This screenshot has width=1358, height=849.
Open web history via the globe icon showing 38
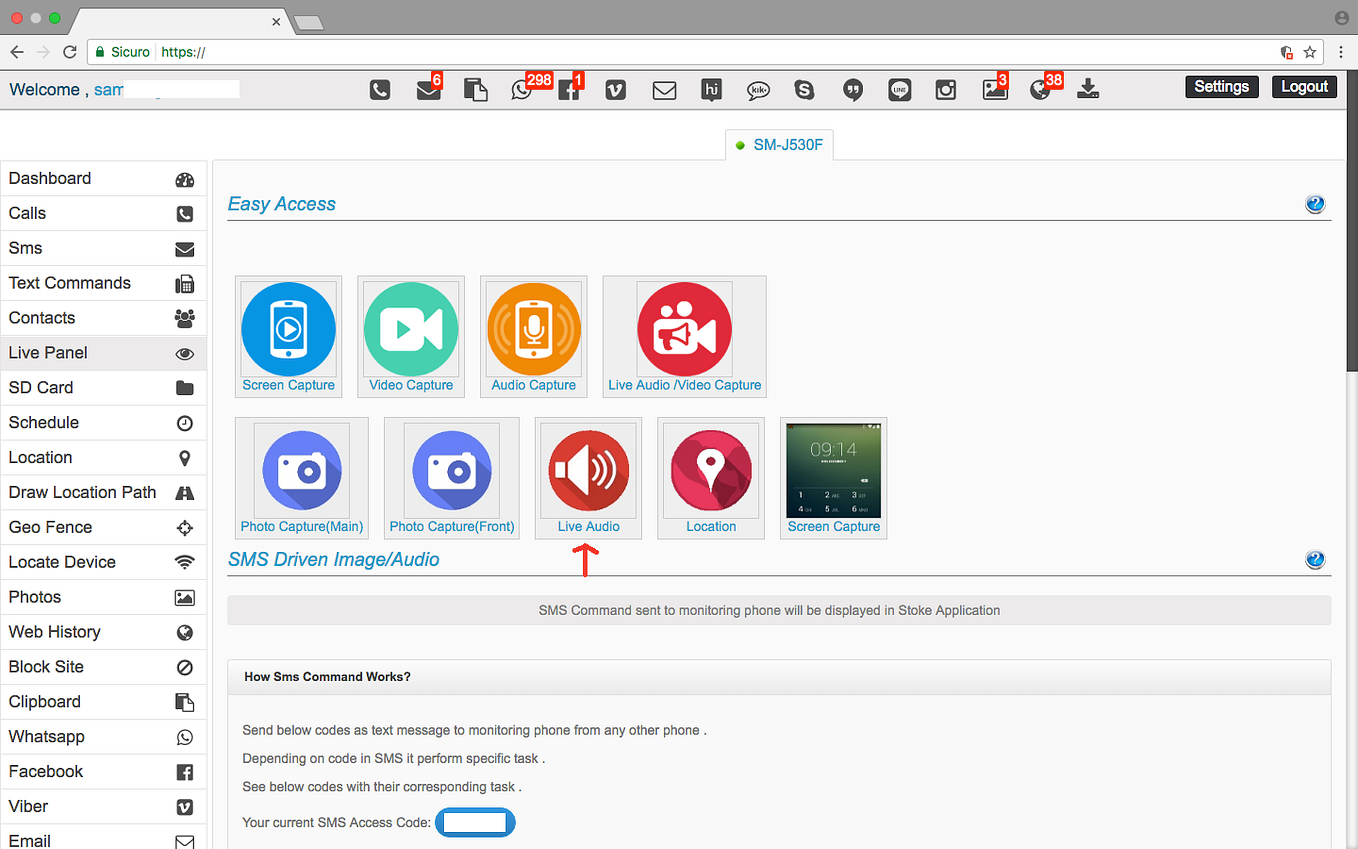(1040, 89)
